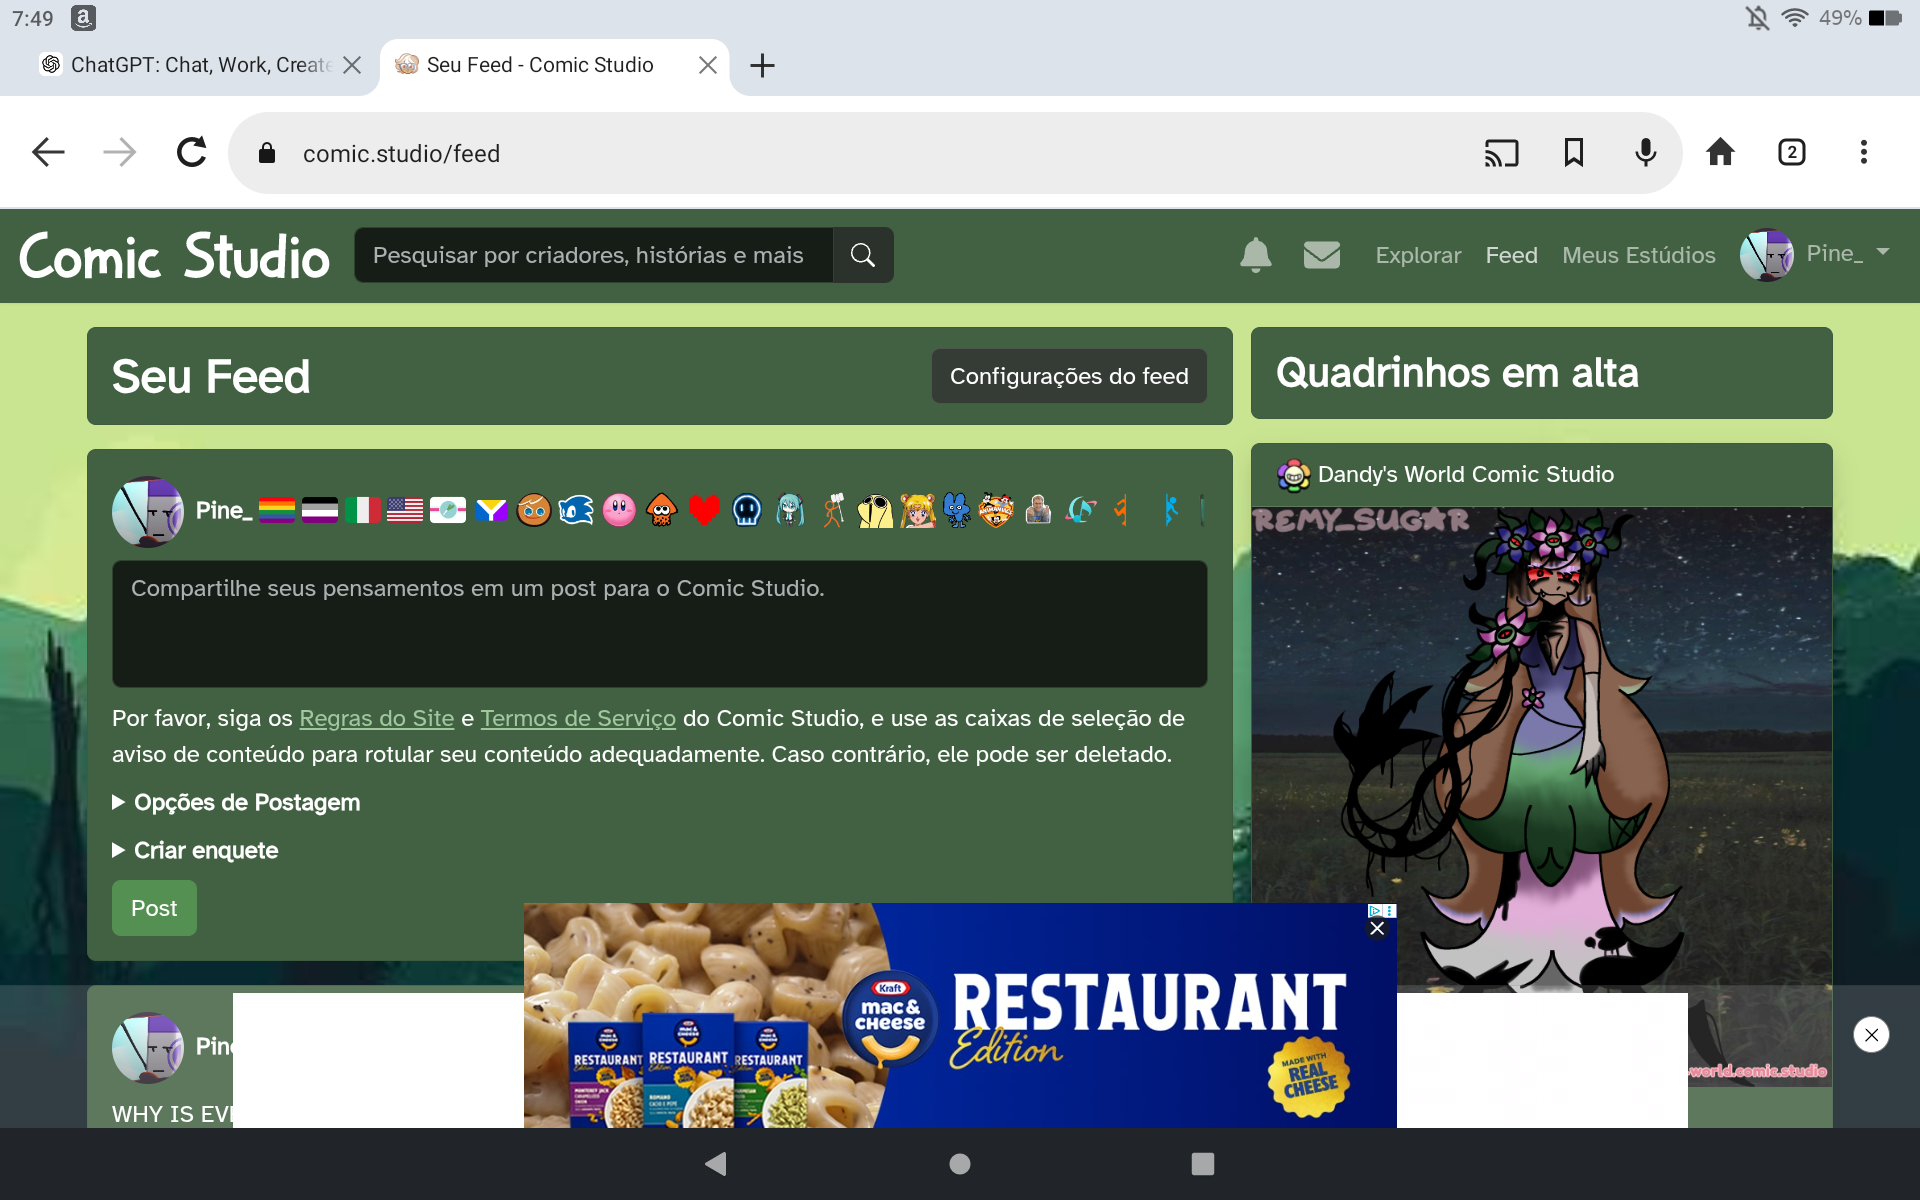Go to the browser home page
Viewport: 1920px width, 1200px height.
coord(1720,152)
